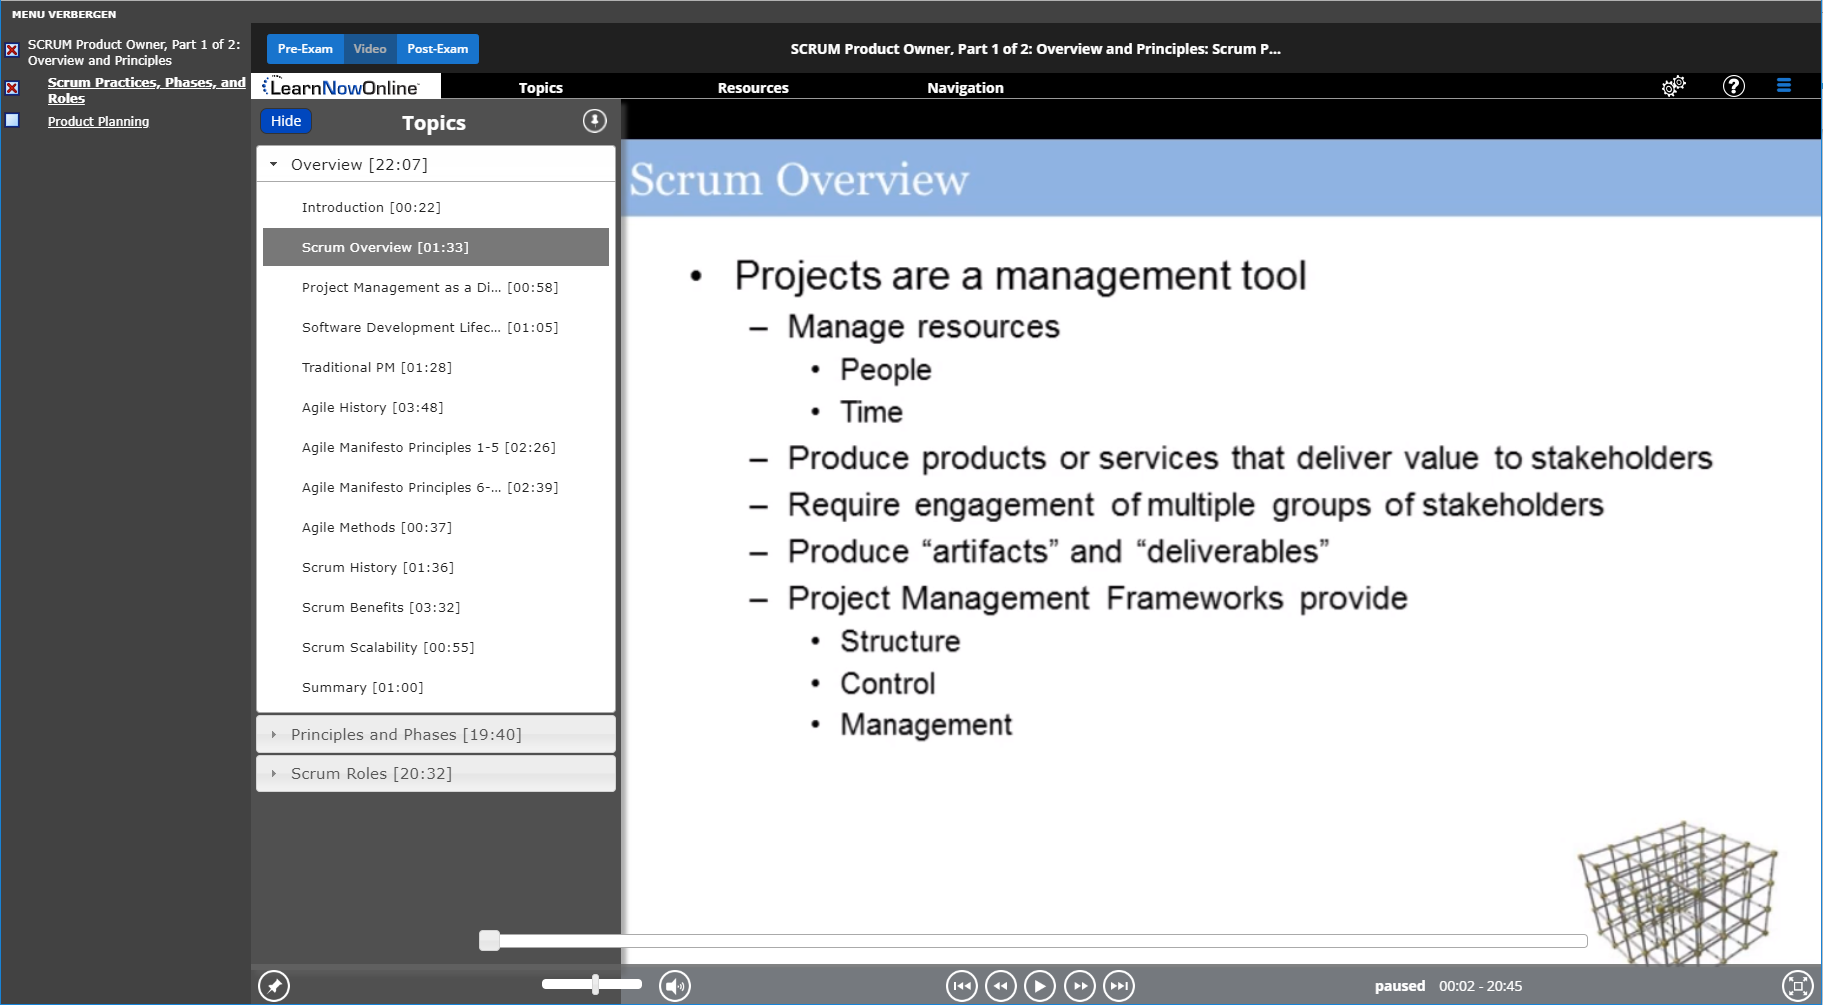Click the circular icon beside the Topics heading
The height and width of the screenshot is (1005, 1823).
click(x=594, y=120)
